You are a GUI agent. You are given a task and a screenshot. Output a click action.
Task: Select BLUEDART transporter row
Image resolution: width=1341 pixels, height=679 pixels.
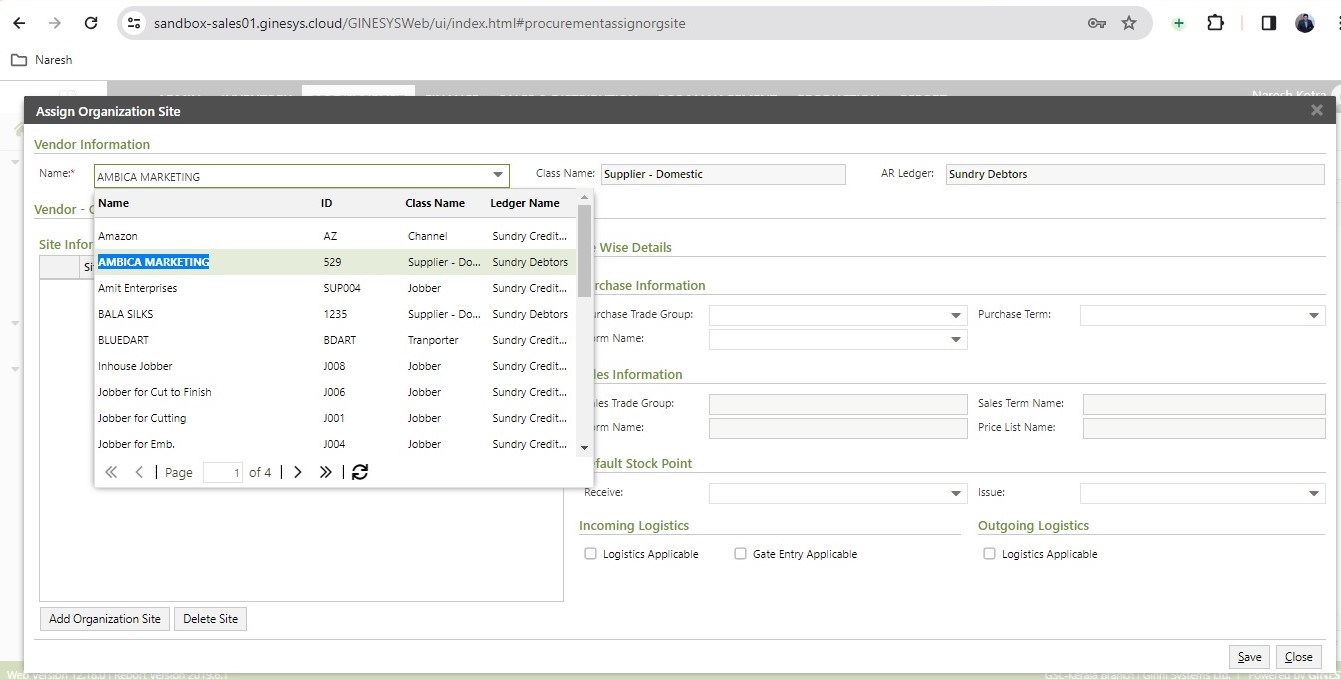(x=335, y=340)
